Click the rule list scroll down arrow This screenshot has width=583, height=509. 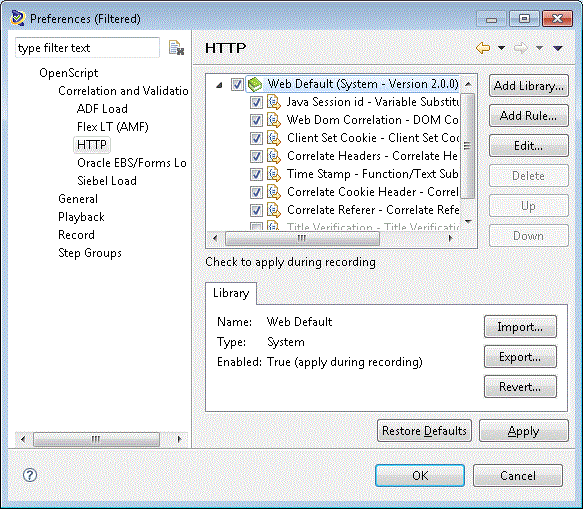pos(468,222)
